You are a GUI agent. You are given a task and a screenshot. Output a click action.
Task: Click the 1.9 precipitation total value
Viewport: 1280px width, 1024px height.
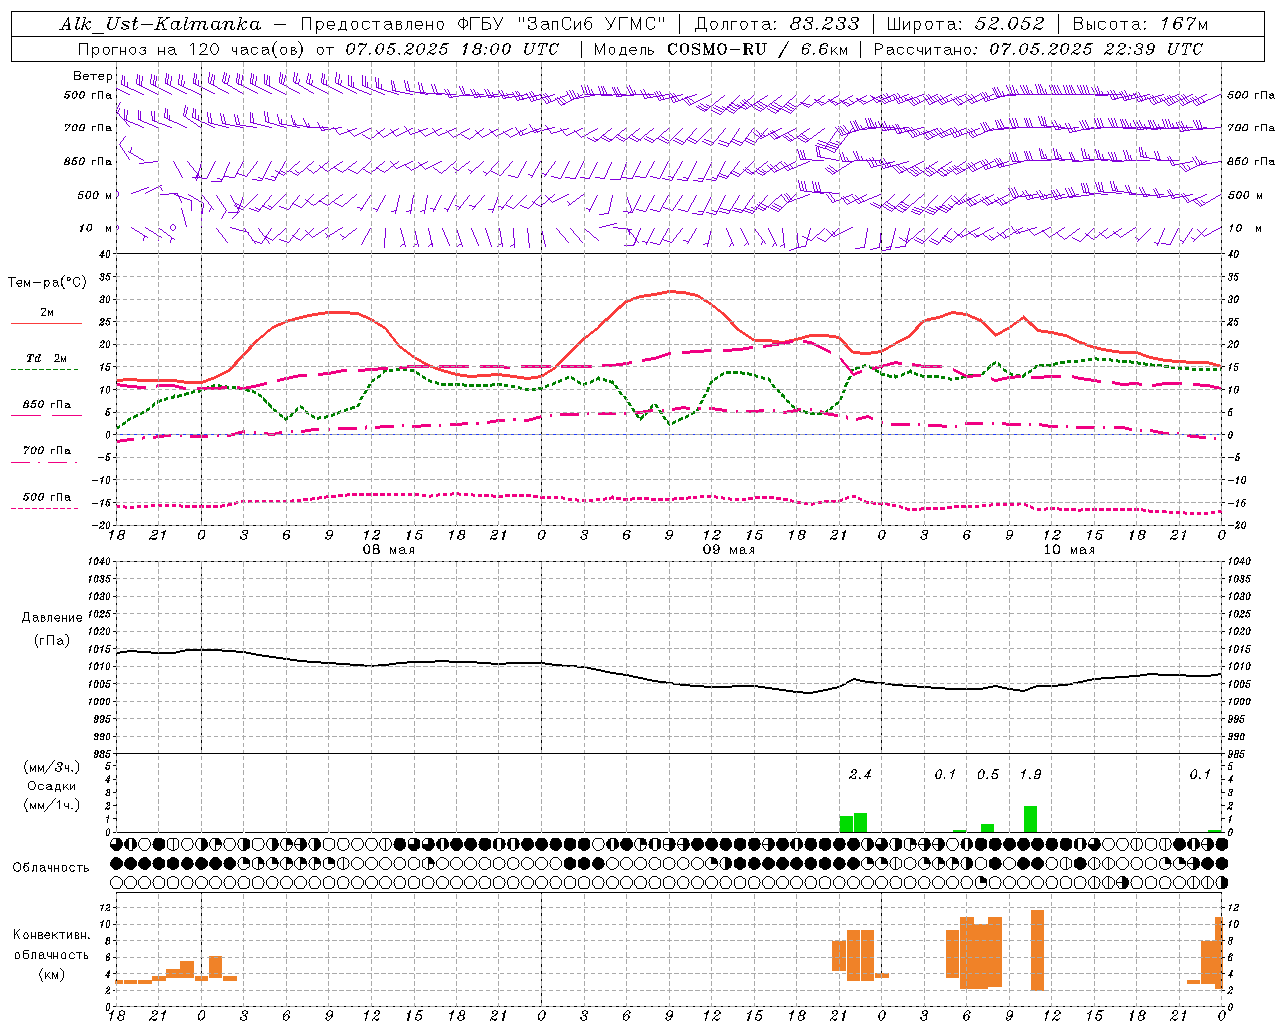[x=1030, y=774]
